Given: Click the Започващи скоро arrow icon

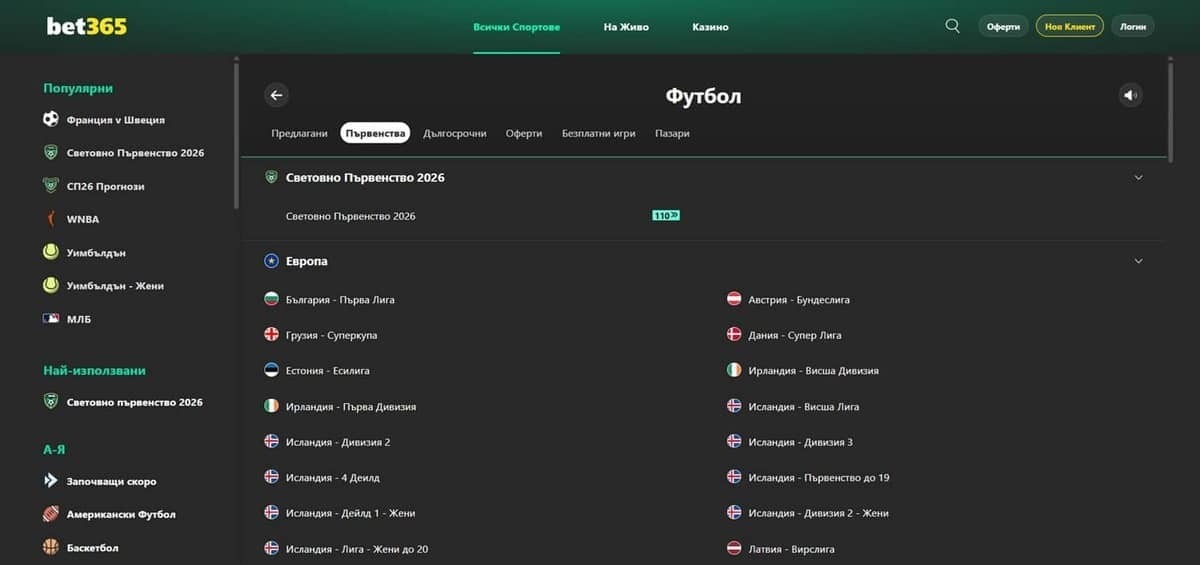Looking at the screenshot, I should pyautogui.click(x=51, y=481).
